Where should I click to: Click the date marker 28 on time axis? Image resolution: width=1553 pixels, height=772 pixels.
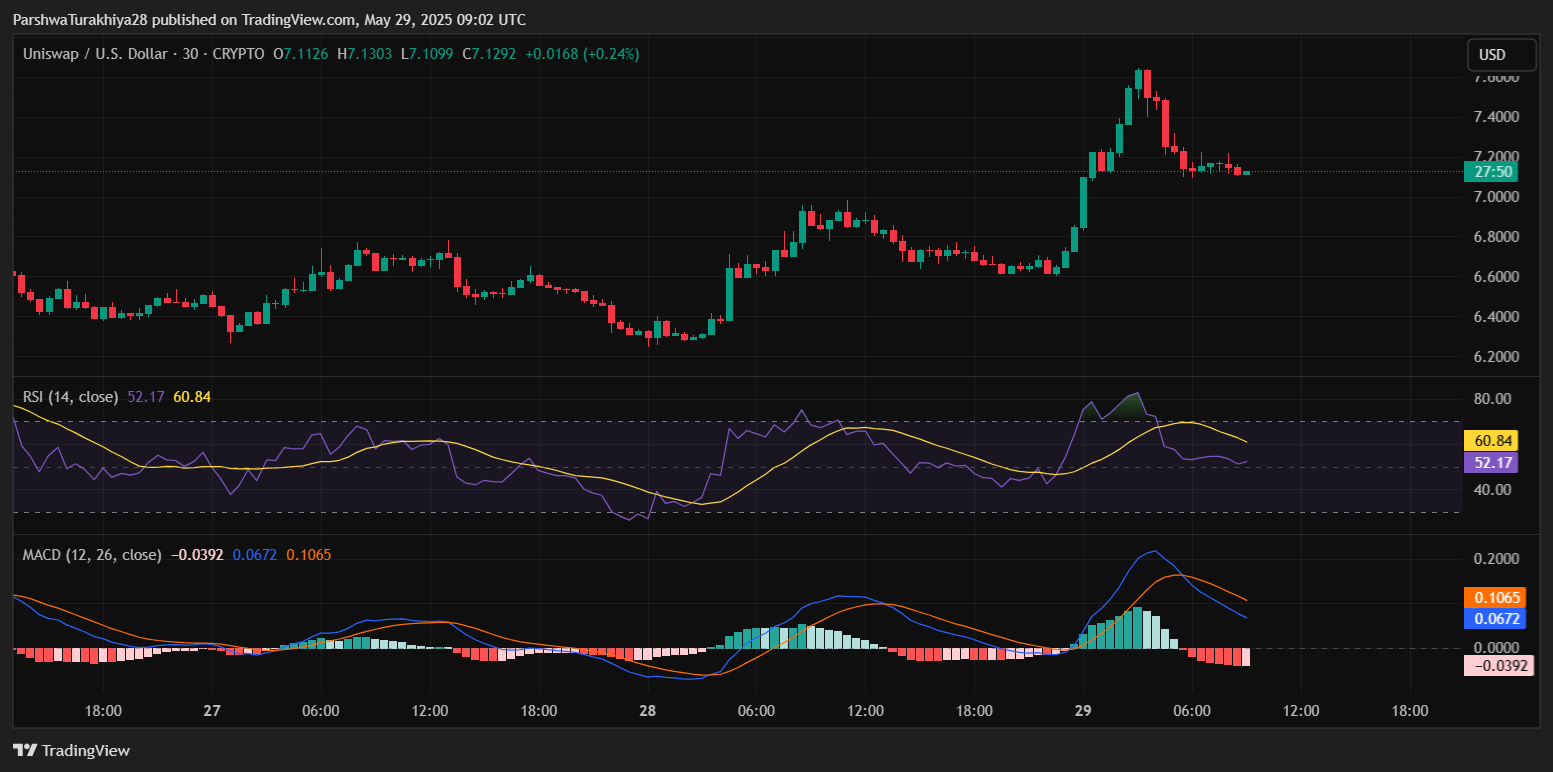pos(648,711)
